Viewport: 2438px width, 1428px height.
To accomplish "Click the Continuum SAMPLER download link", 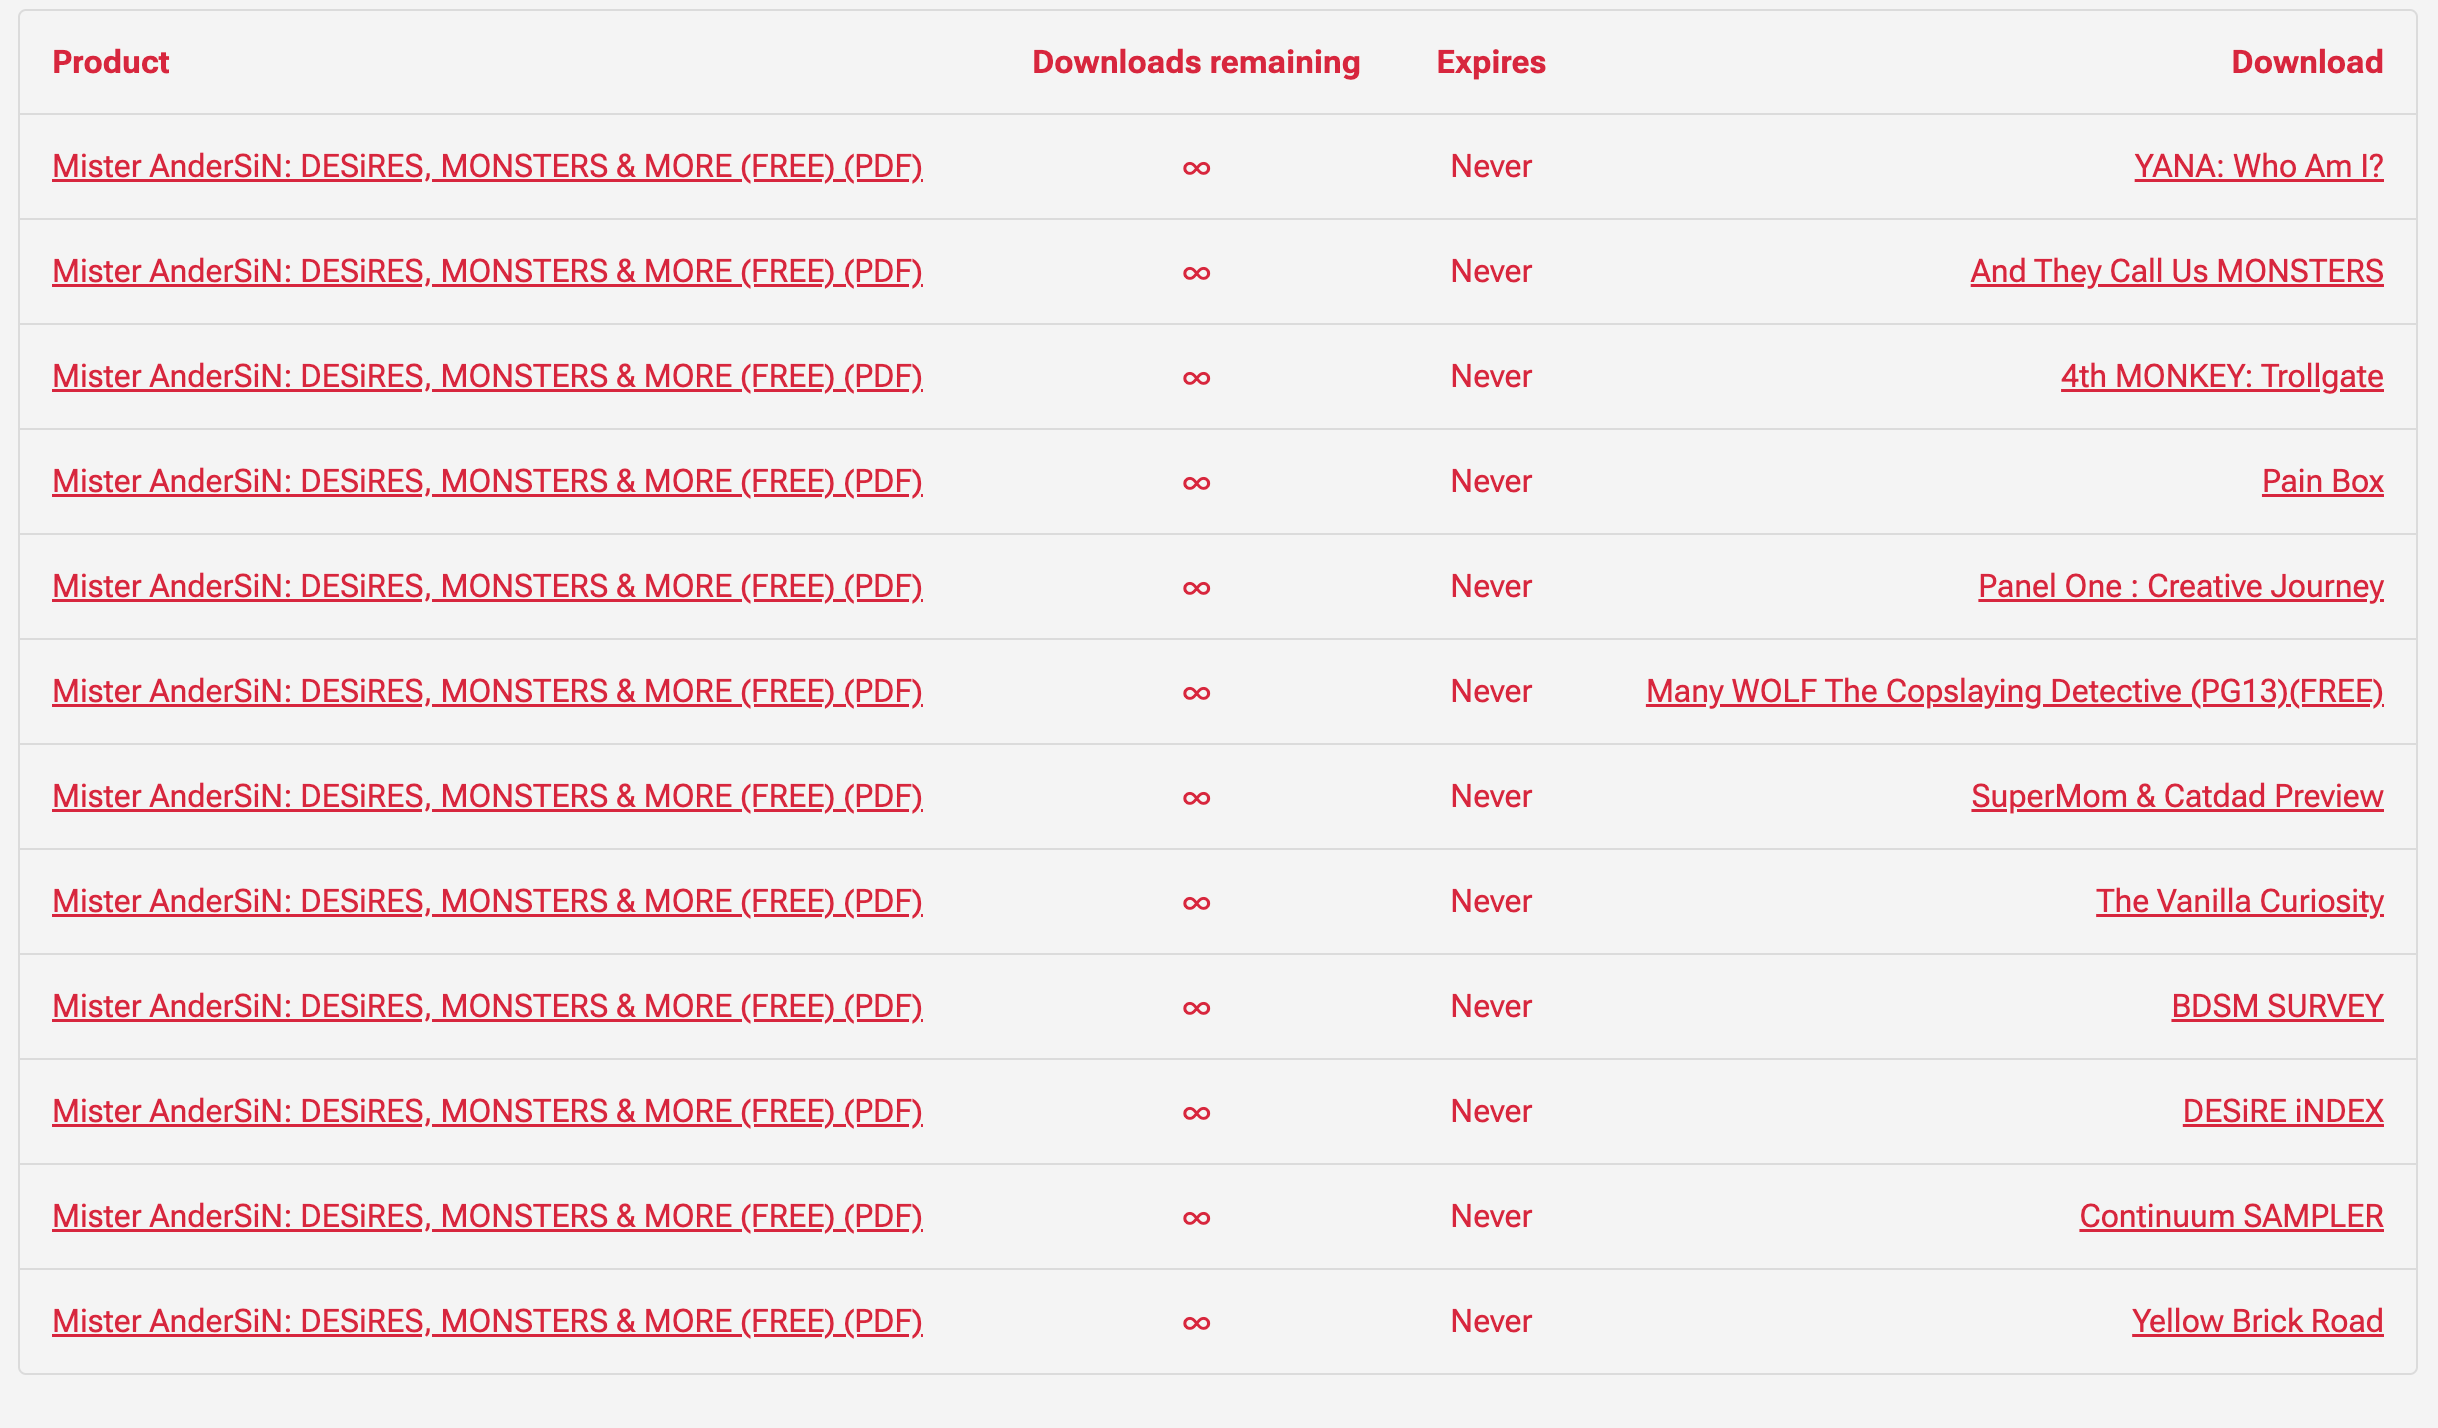I will coord(2231,1216).
